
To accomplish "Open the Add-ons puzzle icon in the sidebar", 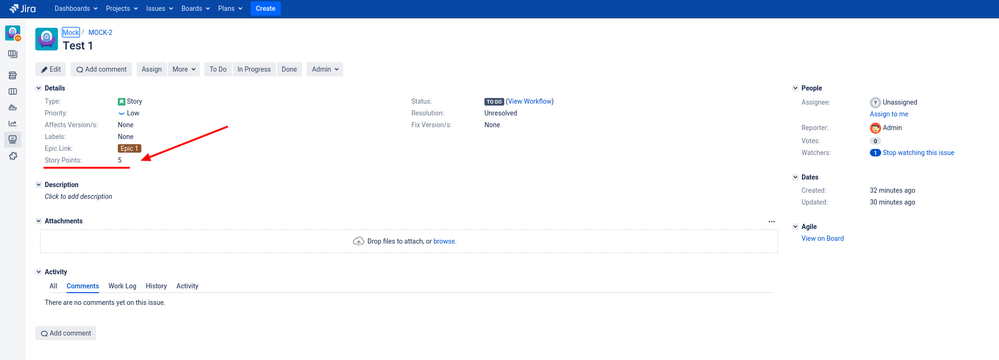I will (x=13, y=156).
